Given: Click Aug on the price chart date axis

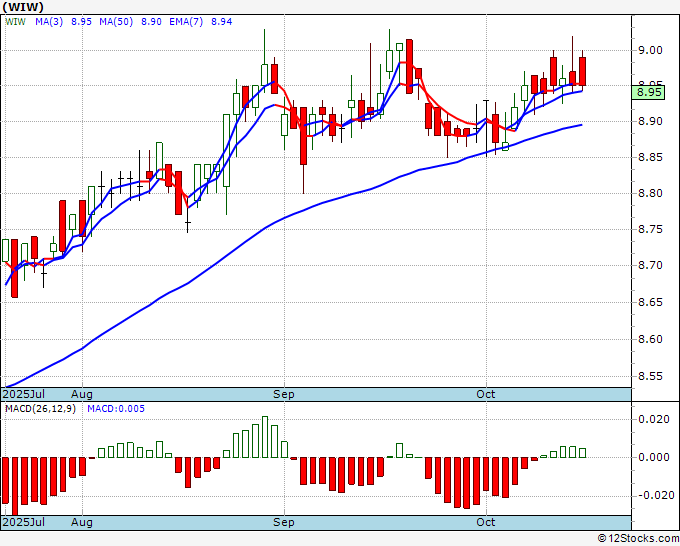Looking at the screenshot, I should pyautogui.click(x=82, y=394).
